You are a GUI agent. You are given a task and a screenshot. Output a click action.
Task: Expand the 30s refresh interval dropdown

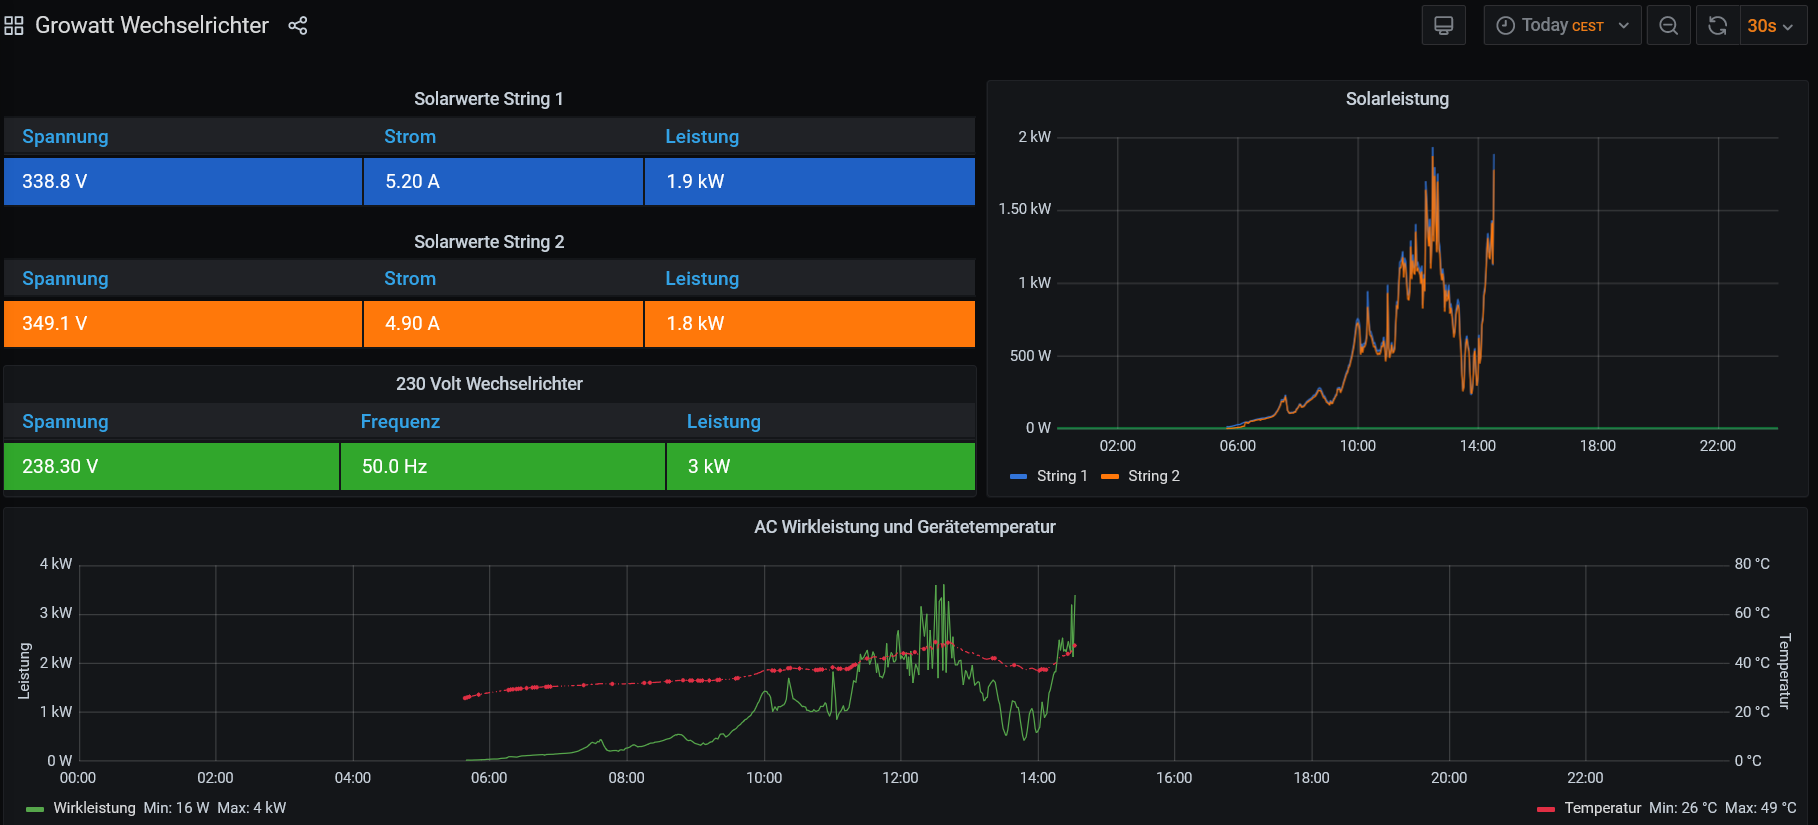click(x=1772, y=25)
